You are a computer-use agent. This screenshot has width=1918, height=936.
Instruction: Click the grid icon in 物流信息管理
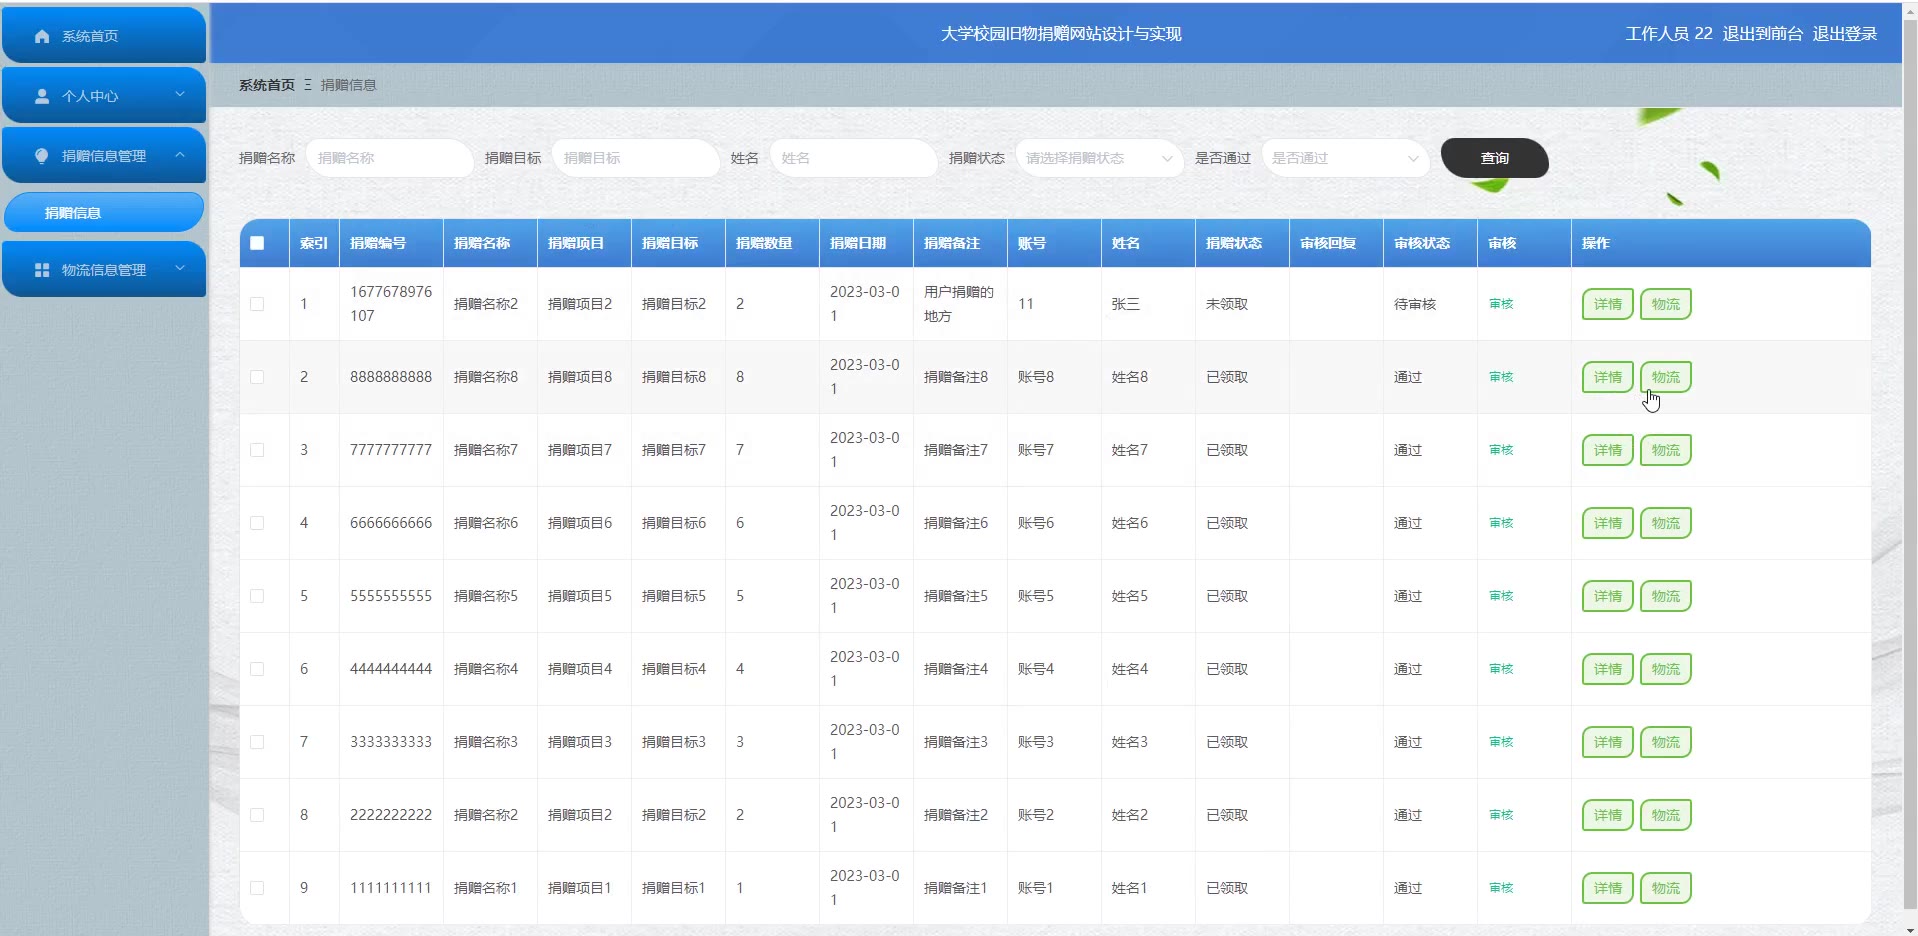coord(42,270)
